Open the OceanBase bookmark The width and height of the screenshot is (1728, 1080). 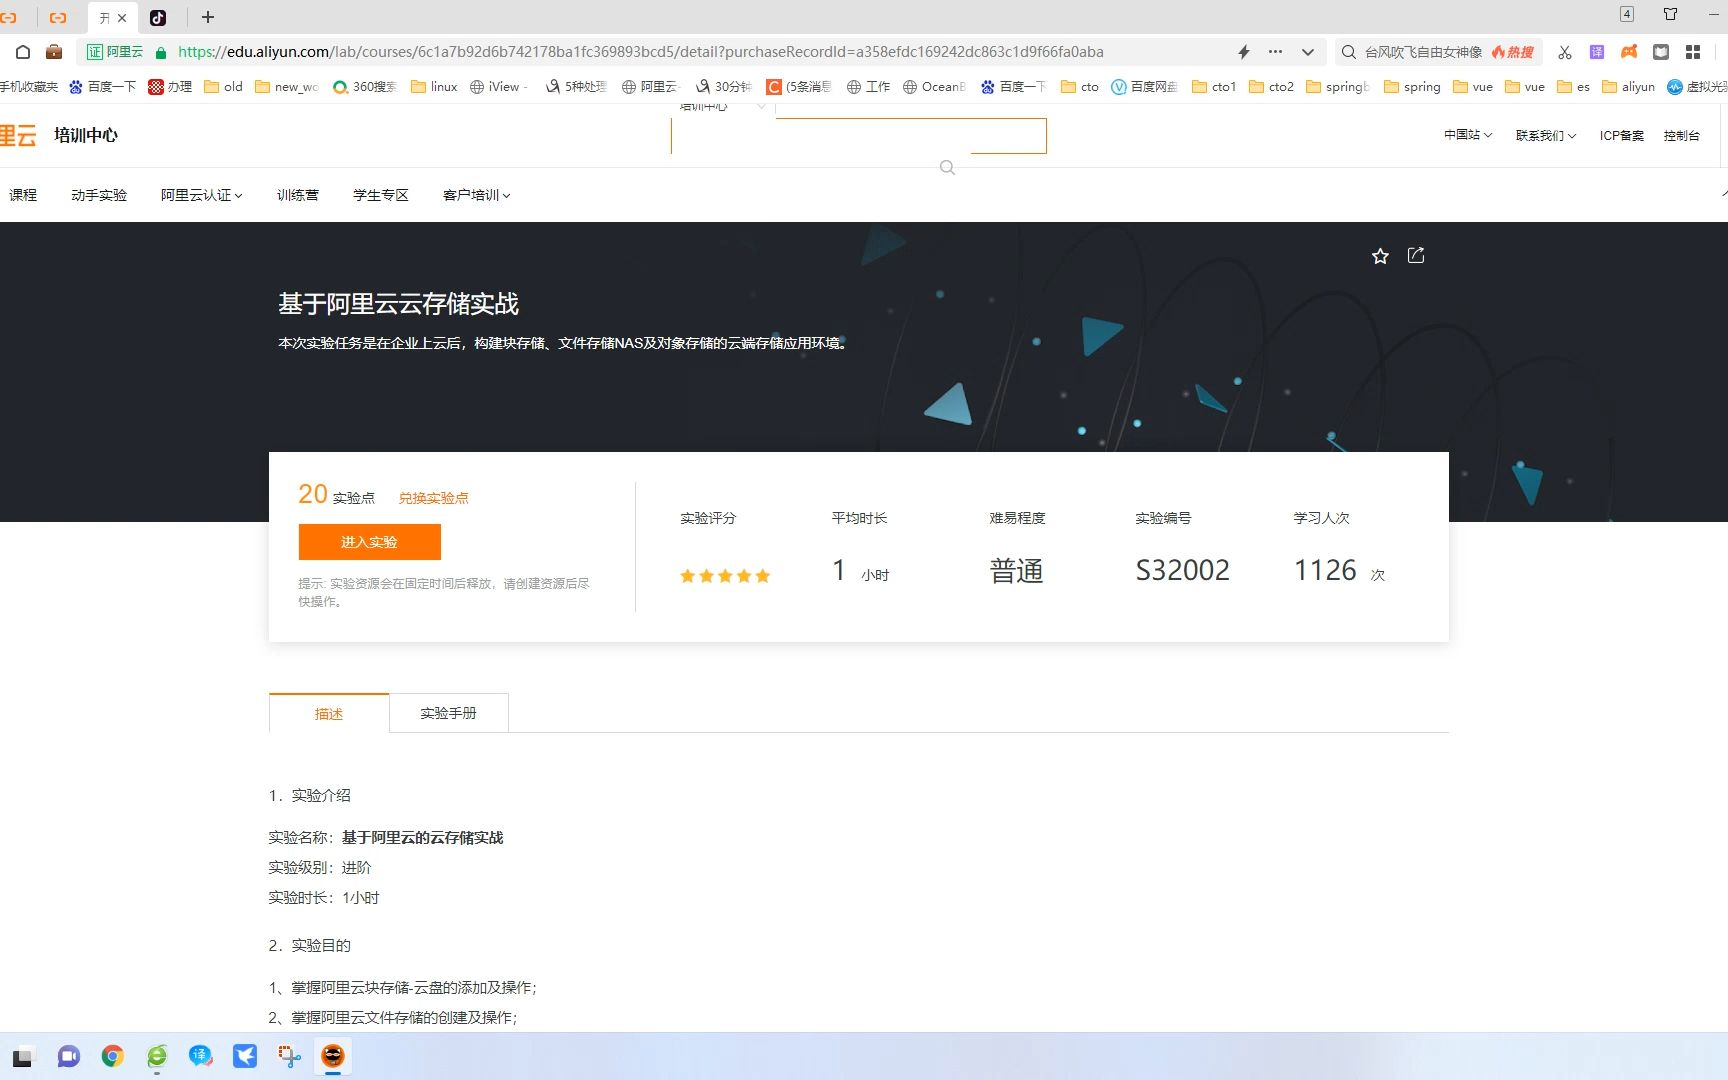pyautogui.click(x=934, y=87)
